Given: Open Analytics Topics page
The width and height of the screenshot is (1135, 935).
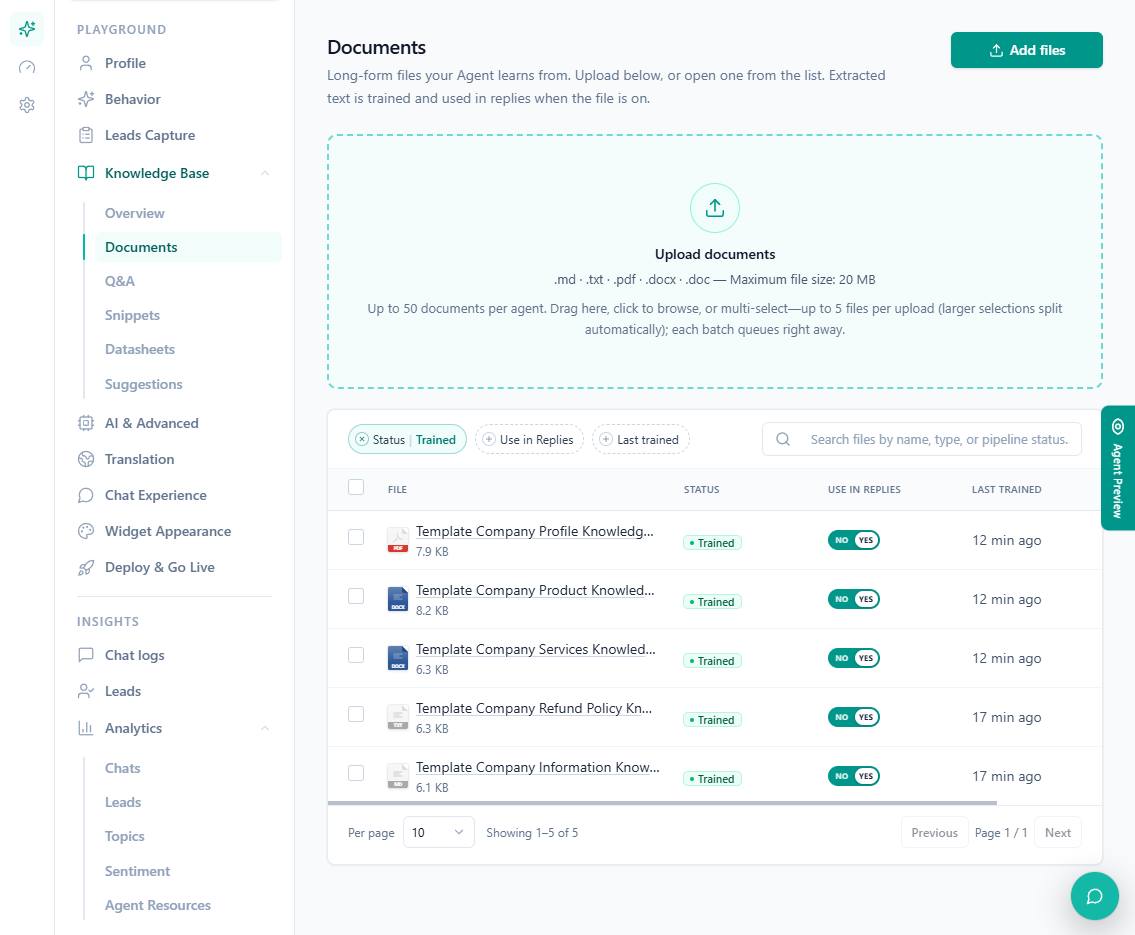Looking at the screenshot, I should coord(125,837).
